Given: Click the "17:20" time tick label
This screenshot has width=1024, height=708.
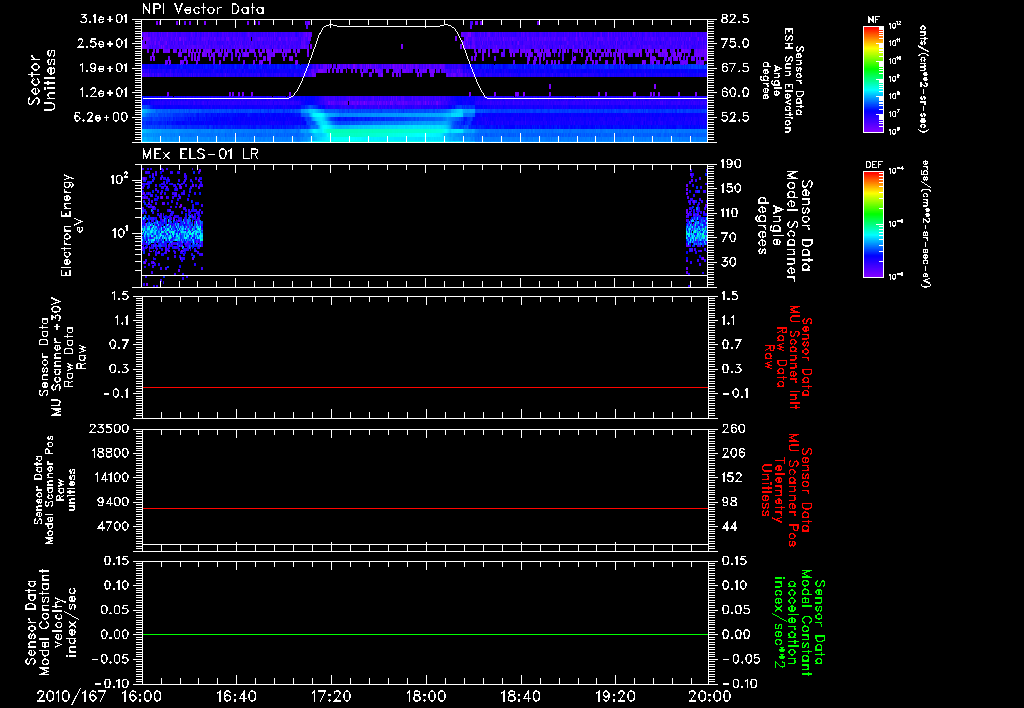Looking at the screenshot, I should (x=331, y=696).
